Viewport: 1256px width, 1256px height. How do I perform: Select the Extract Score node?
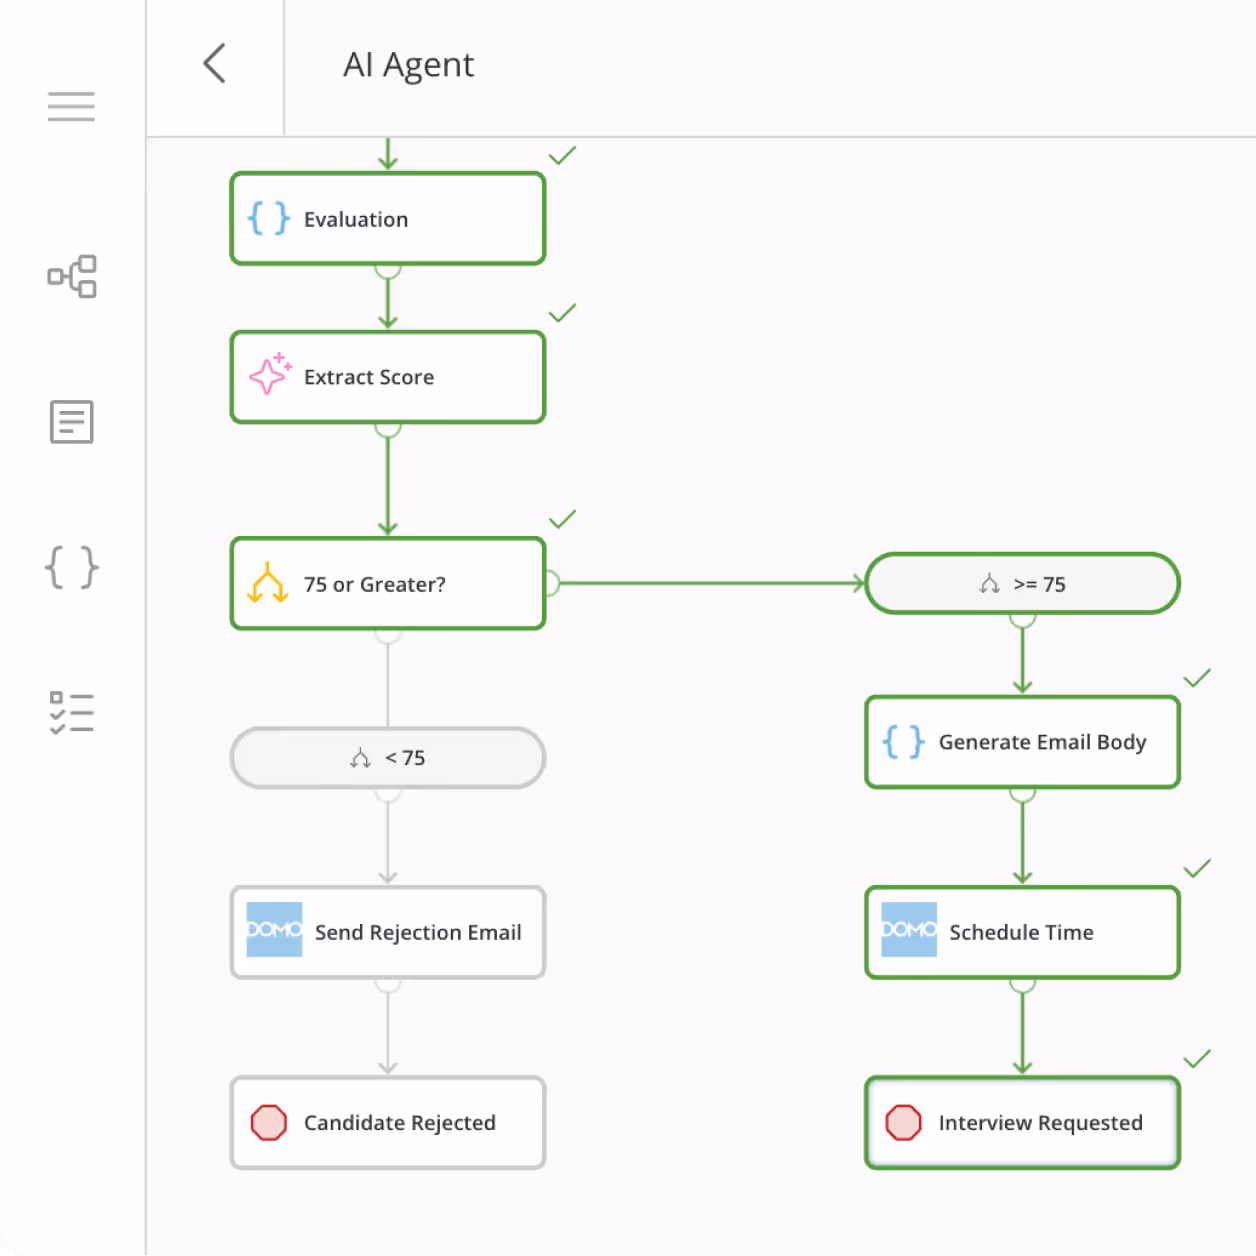pos(388,377)
